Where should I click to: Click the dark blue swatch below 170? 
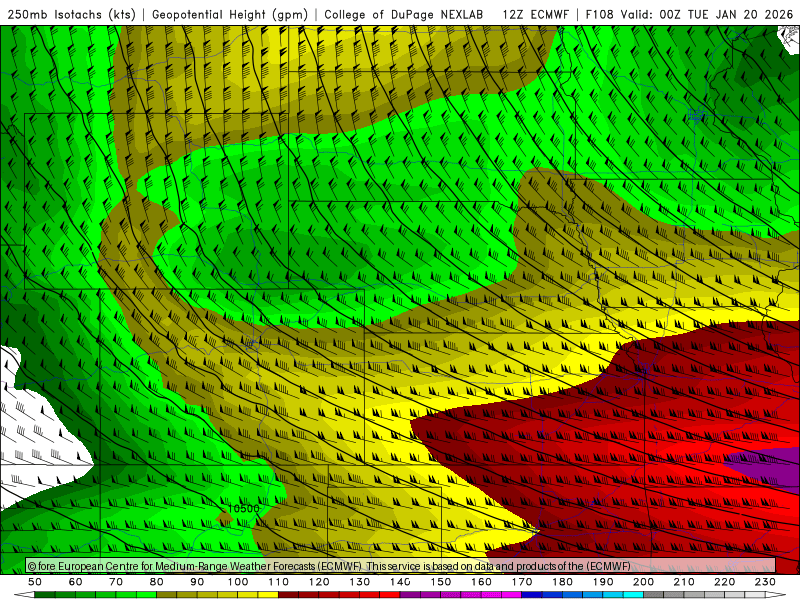pos(532,594)
